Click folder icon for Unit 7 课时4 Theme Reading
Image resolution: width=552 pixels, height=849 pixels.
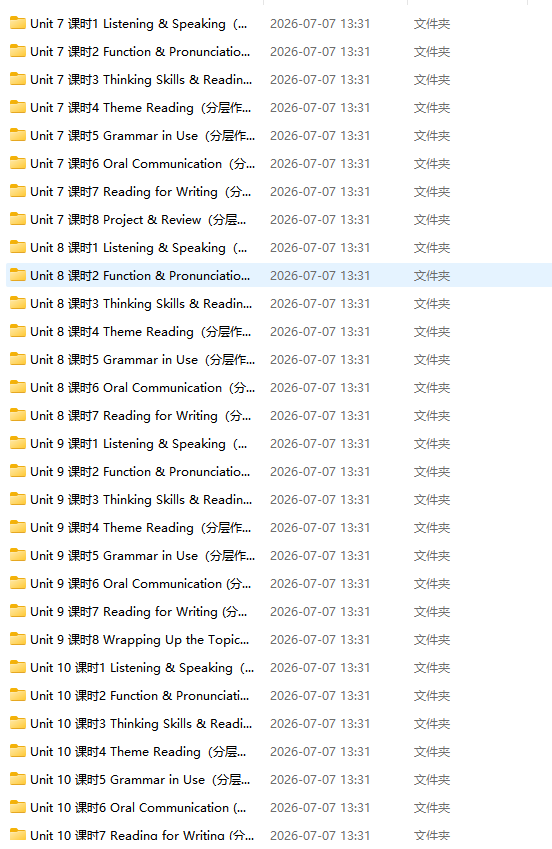pyautogui.click(x=18, y=107)
